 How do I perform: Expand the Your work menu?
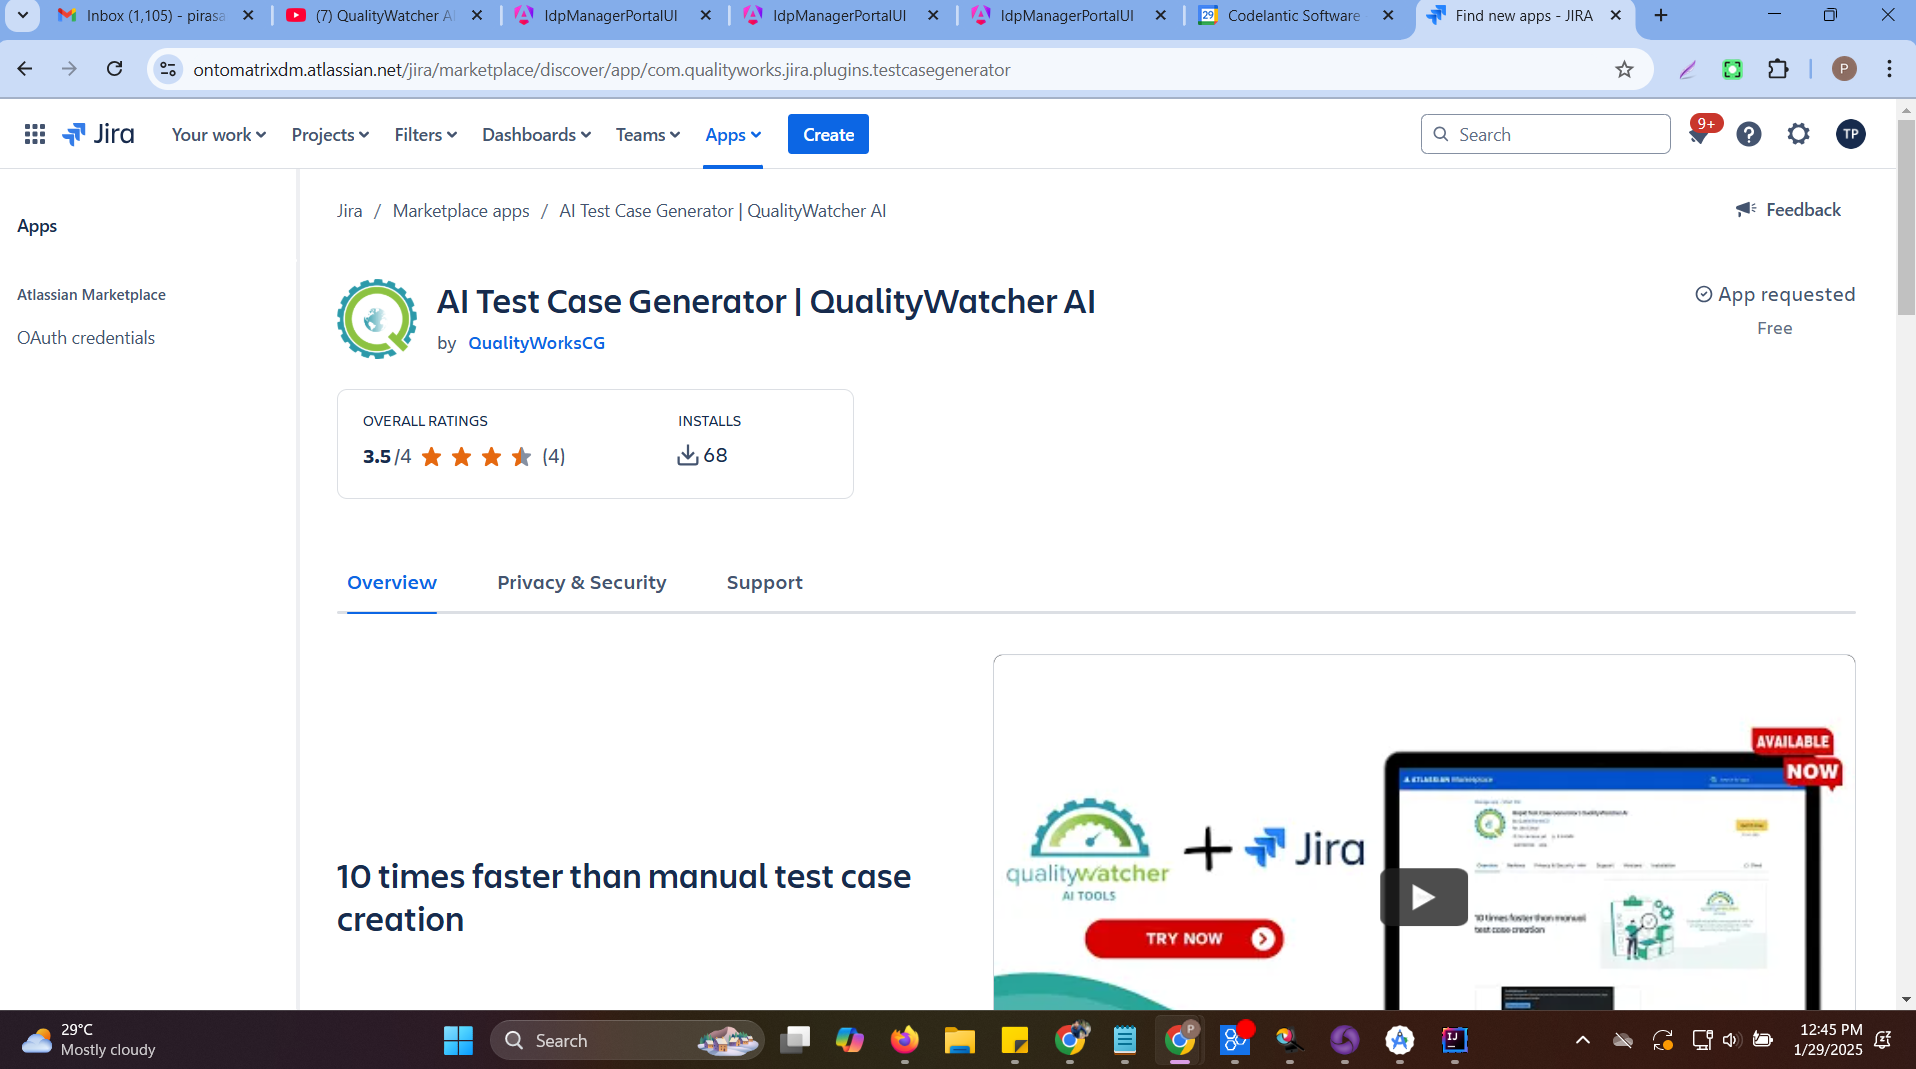click(218, 134)
